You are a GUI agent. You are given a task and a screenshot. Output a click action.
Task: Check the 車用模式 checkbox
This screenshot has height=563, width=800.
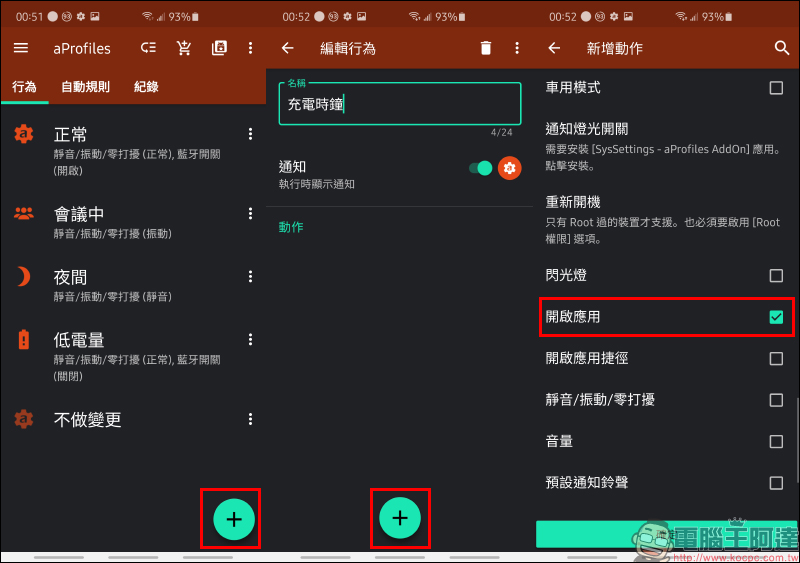coord(776,88)
